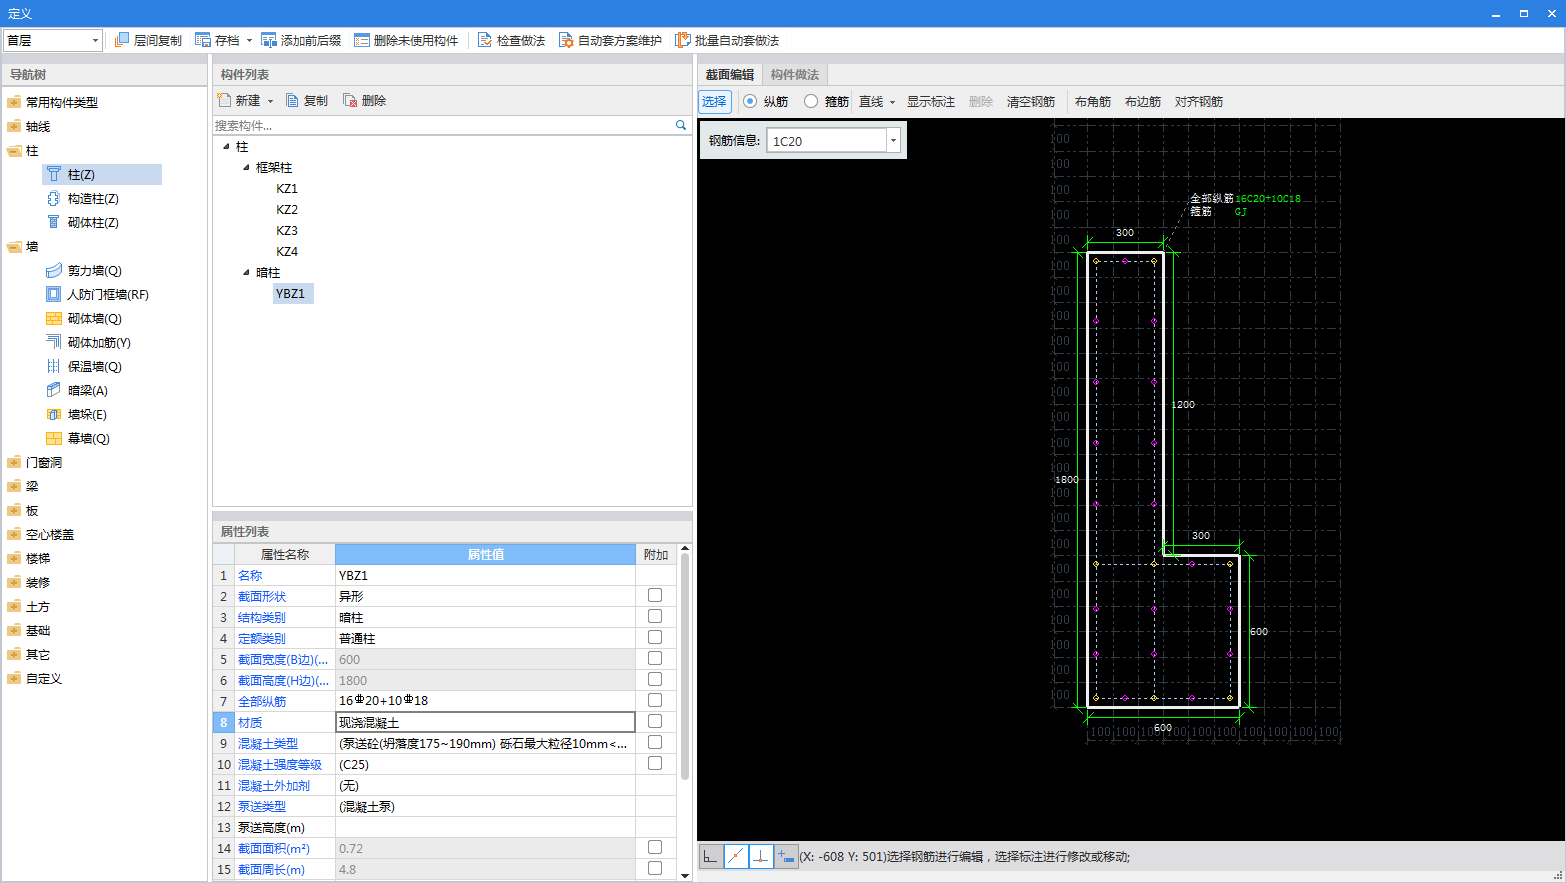Viewport: 1566px width, 883px height.
Task: Open the 新建 dropdown arrow
Action: point(270,101)
